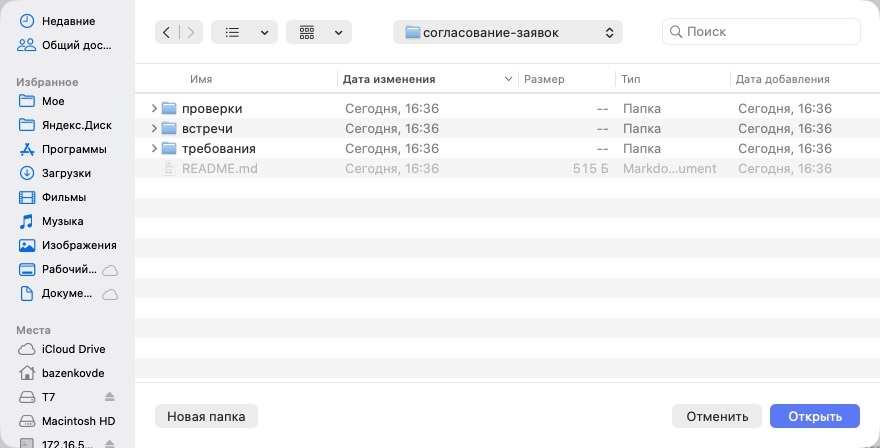Select Музыка in the sidebar
Screen dimensions: 880x448
click(65, 221)
